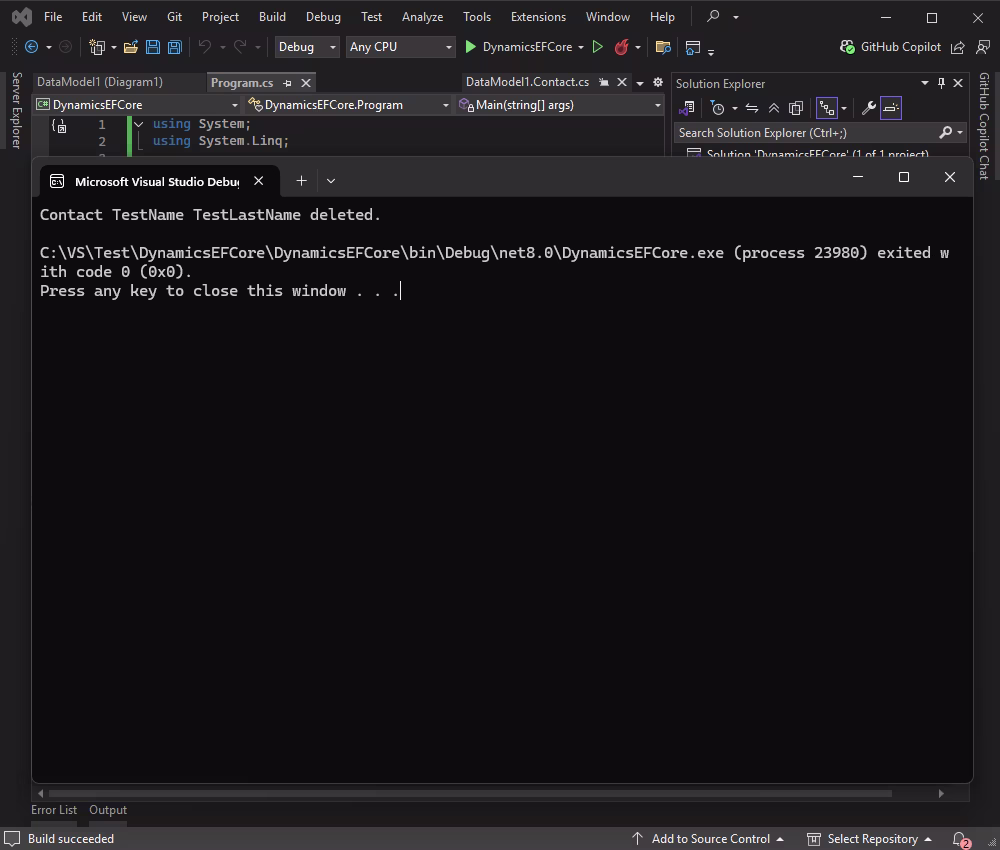1000x850 pixels.
Task: Click Start Without Debugging outline play icon
Action: (598, 47)
